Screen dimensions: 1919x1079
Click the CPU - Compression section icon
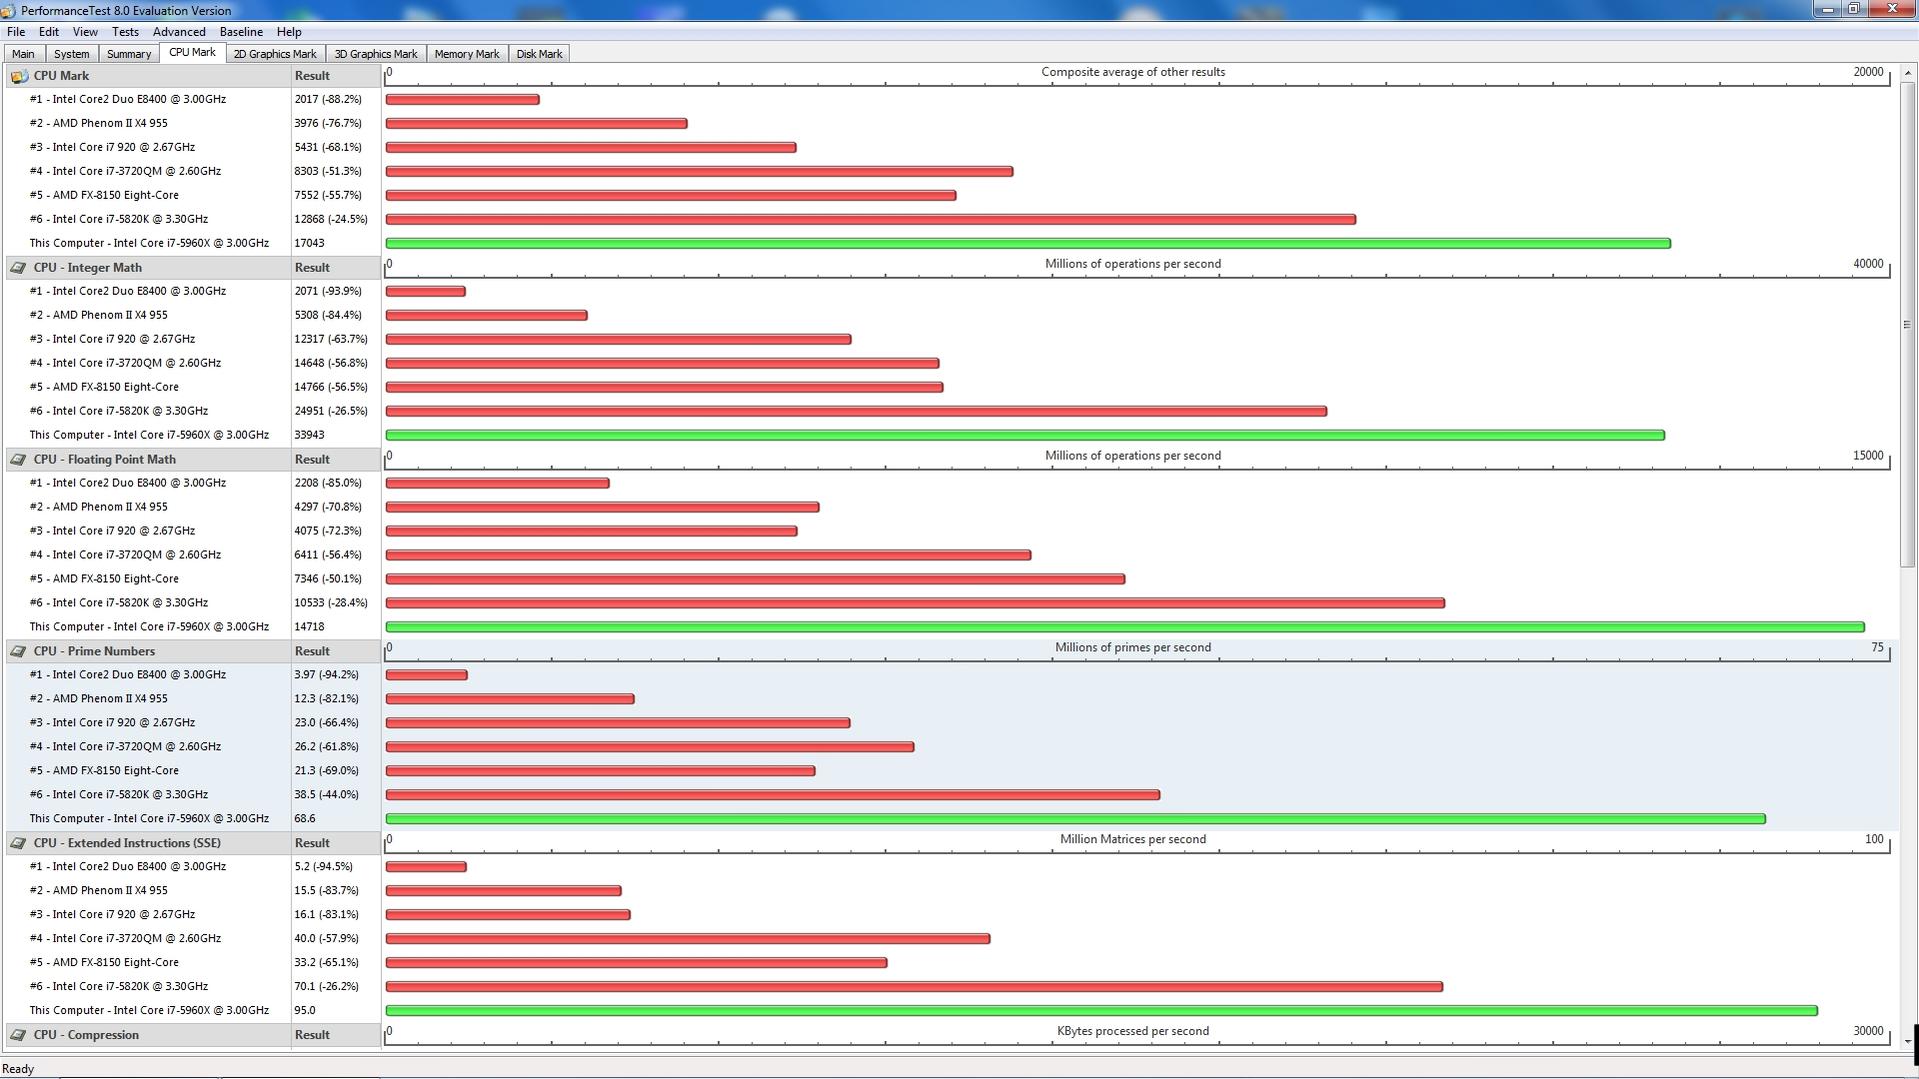(x=19, y=1036)
